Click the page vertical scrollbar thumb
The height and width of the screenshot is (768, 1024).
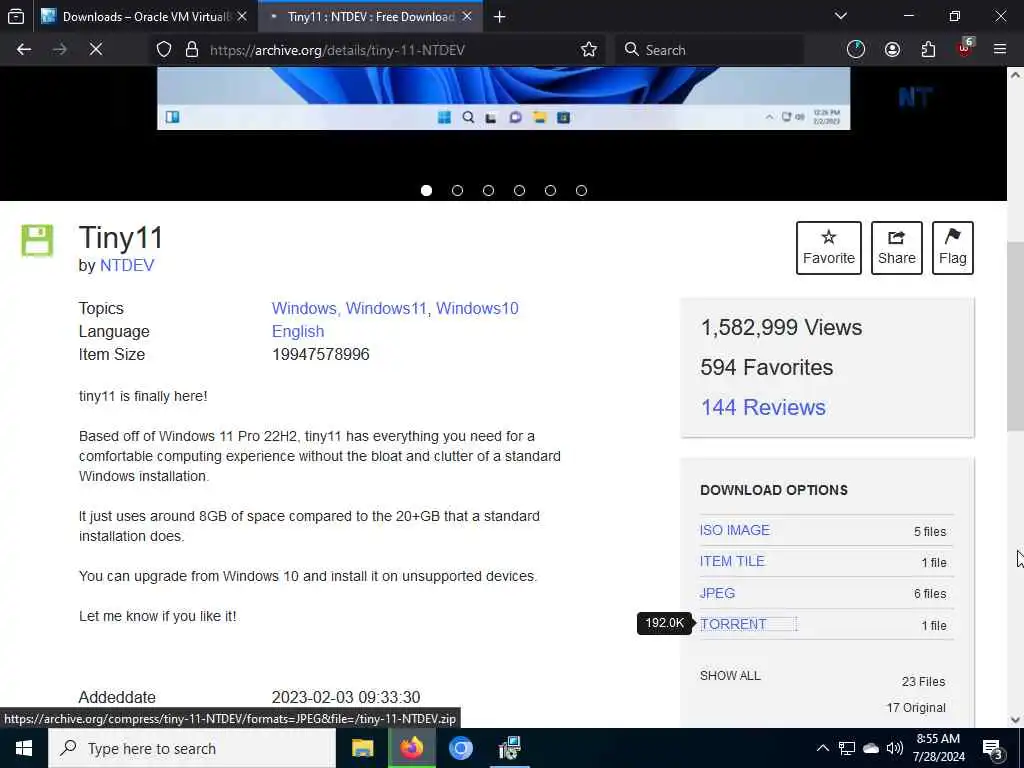click(x=1015, y=336)
